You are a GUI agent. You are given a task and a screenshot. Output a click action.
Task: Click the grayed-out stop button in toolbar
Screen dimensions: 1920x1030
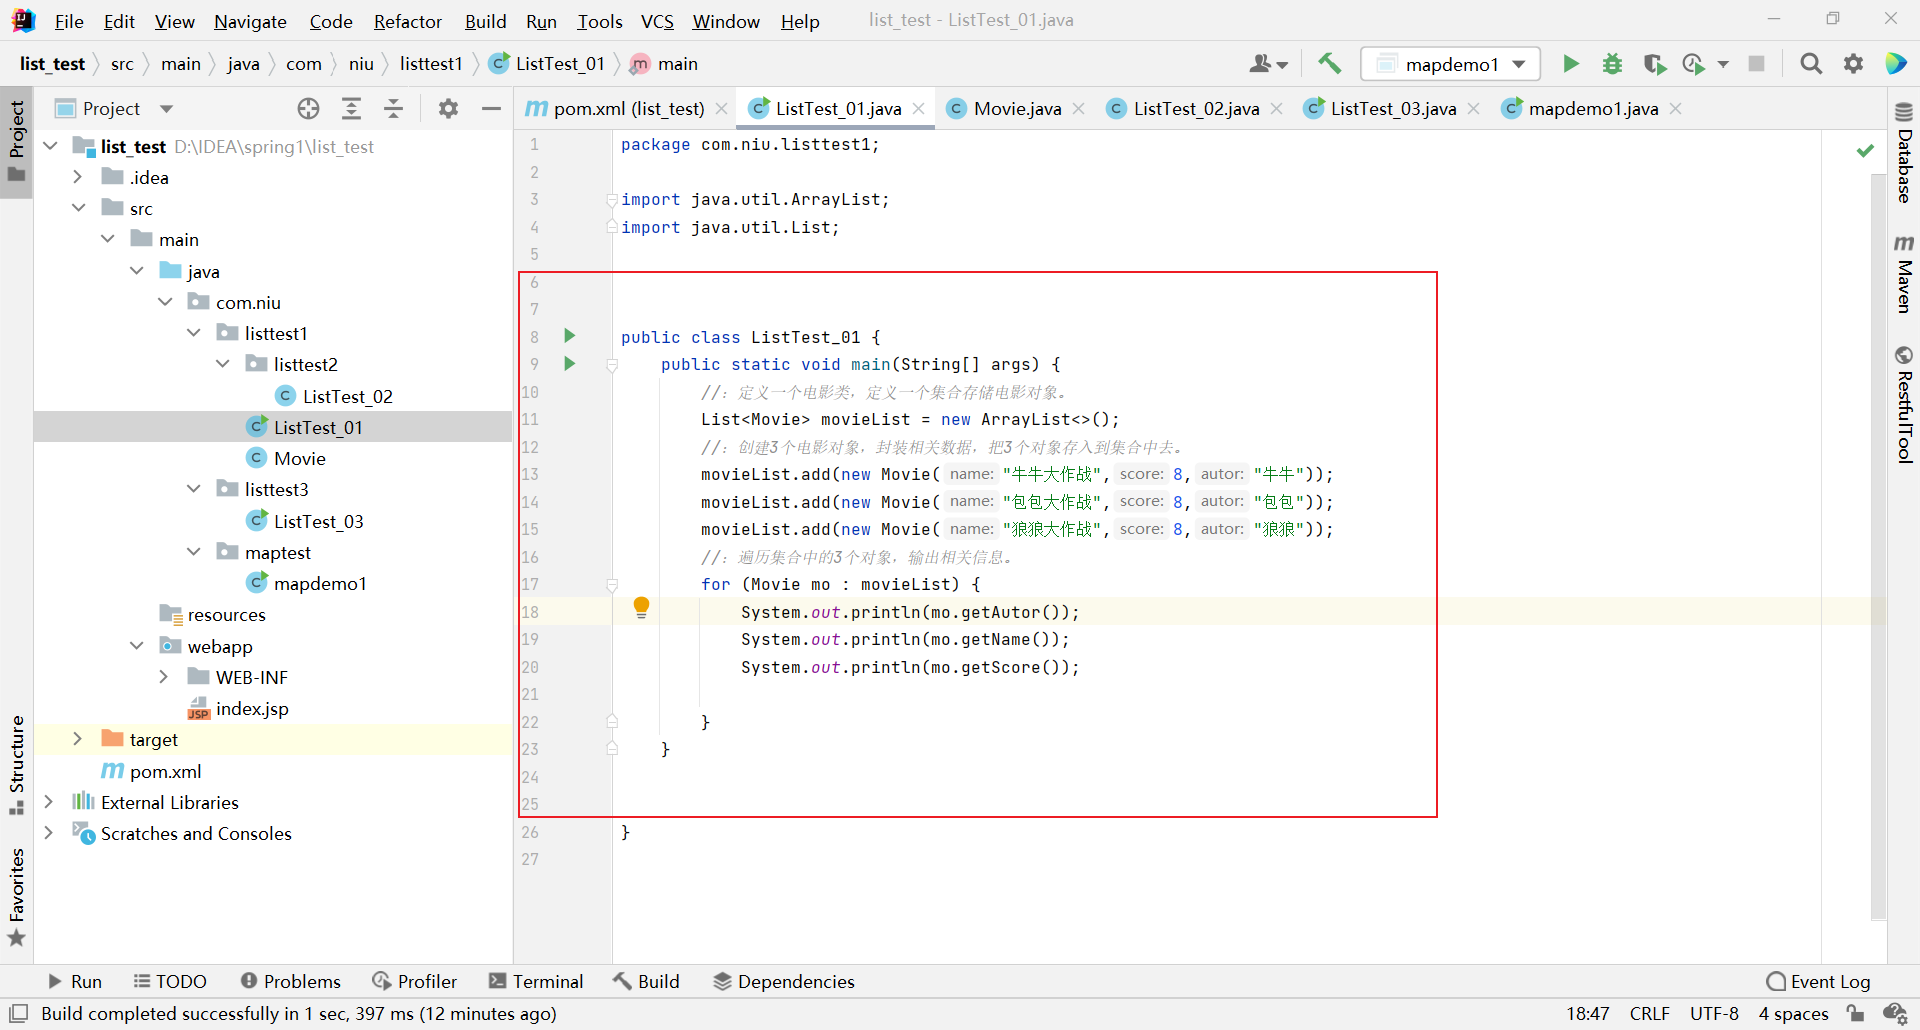1756,64
